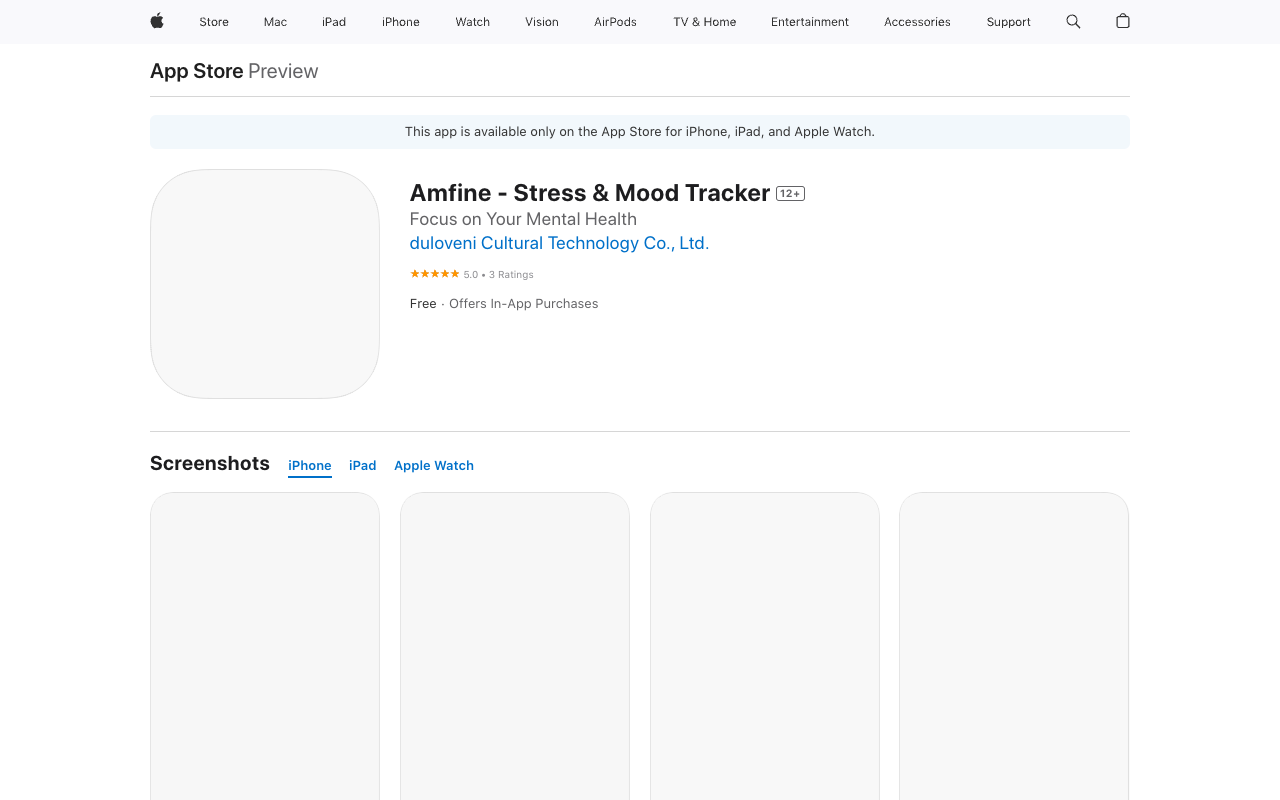Open the Store menu

coord(214,22)
